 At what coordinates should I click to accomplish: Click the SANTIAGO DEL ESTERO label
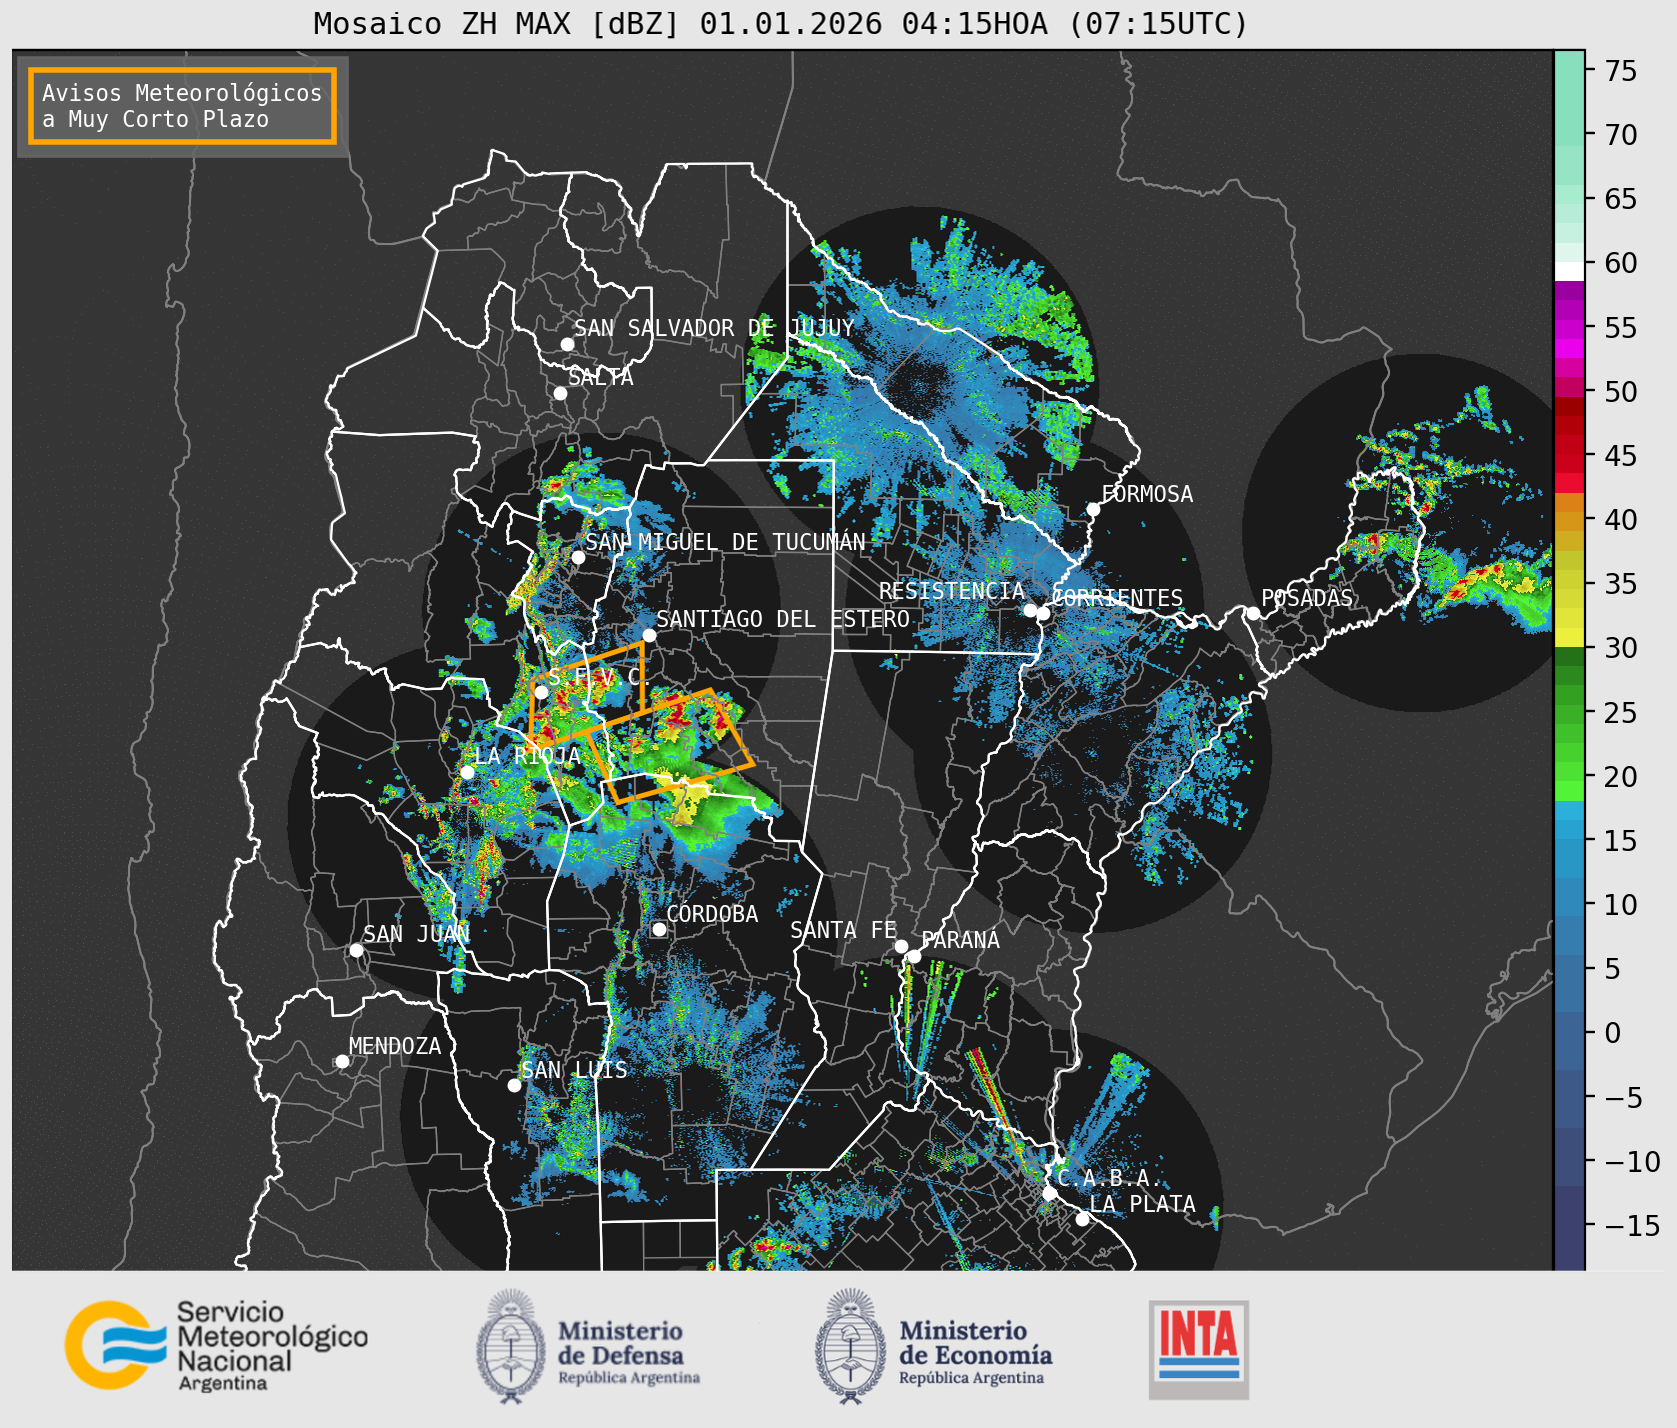783,619
